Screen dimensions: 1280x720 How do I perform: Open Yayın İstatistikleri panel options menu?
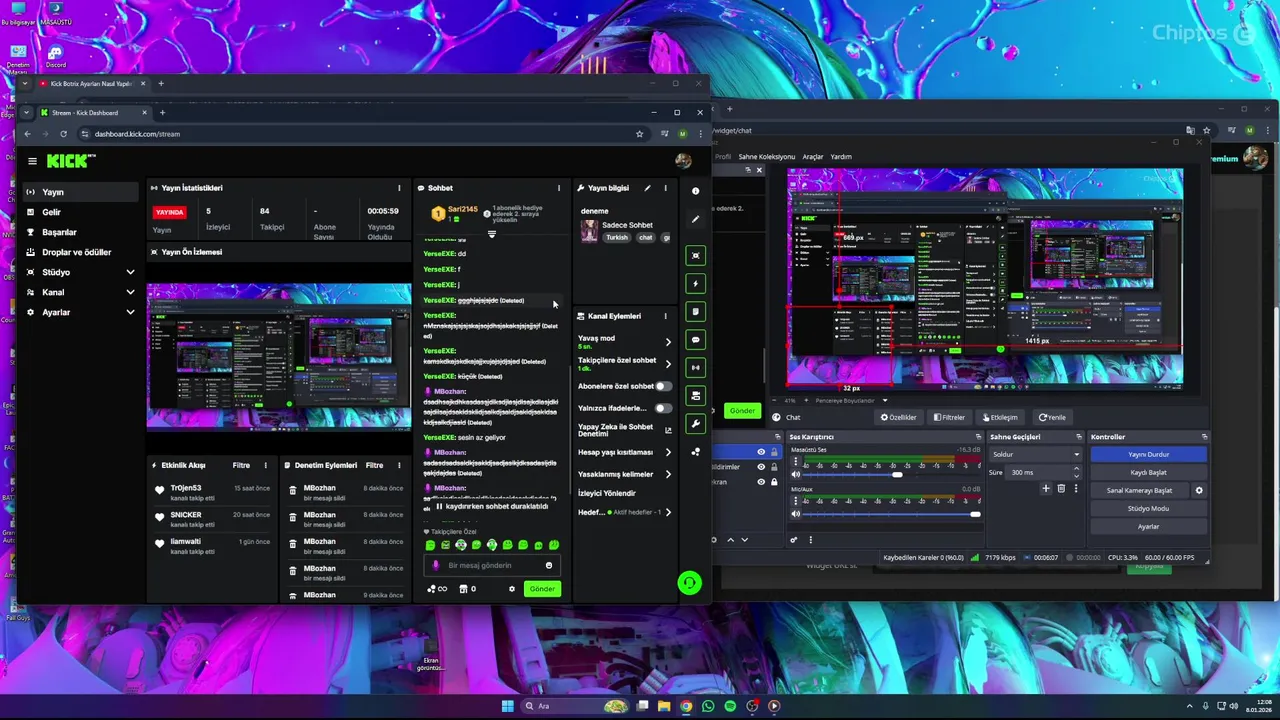click(399, 188)
